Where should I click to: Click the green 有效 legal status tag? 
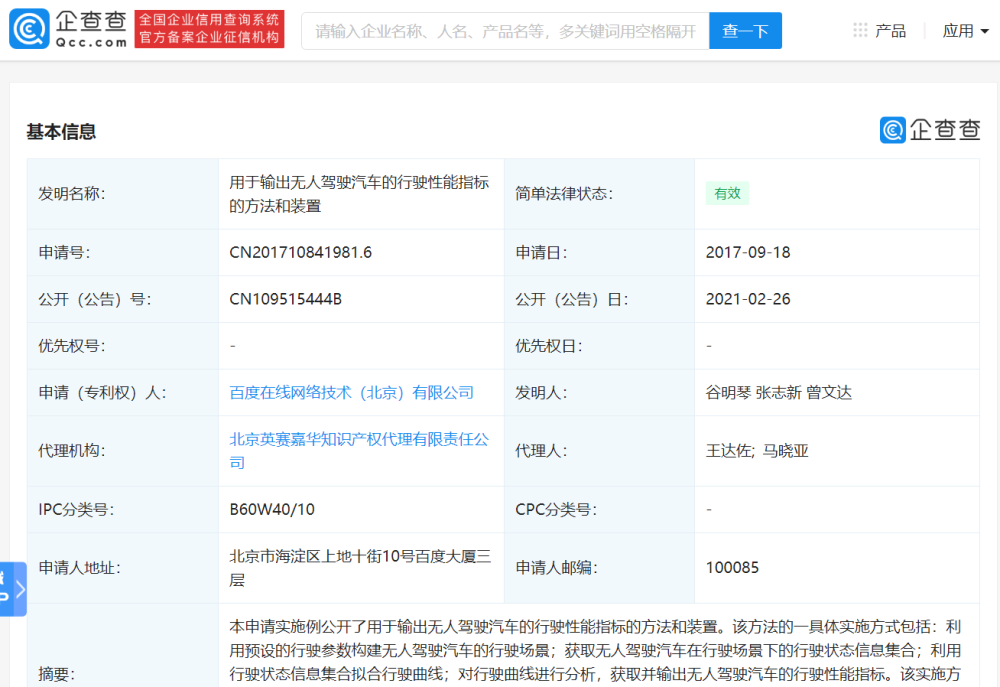(x=727, y=193)
